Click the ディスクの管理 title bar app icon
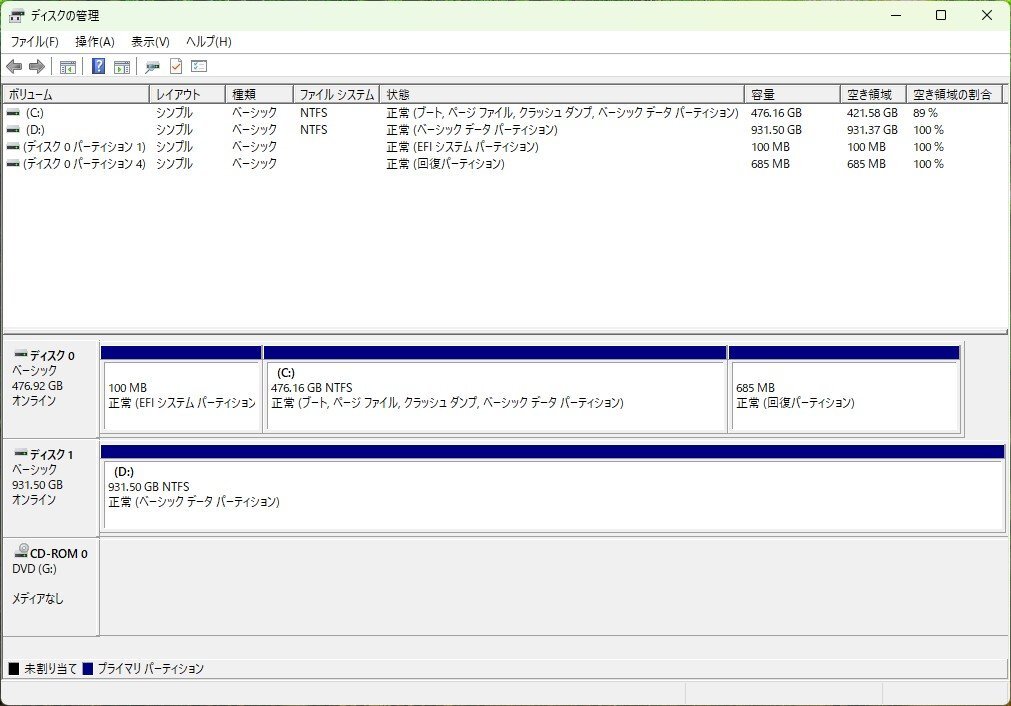The width and height of the screenshot is (1011, 706). (x=16, y=15)
